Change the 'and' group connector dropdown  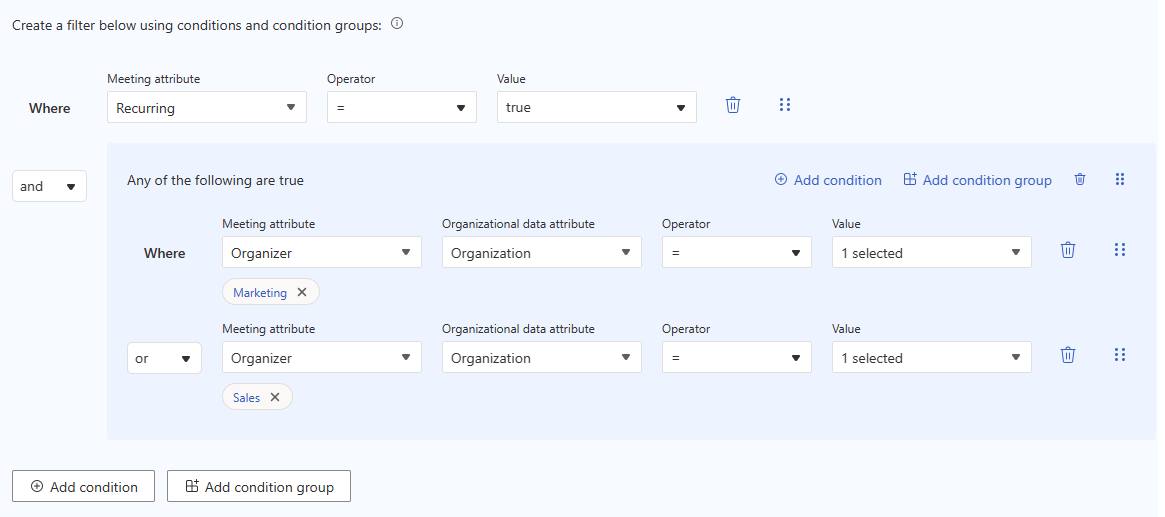49,187
